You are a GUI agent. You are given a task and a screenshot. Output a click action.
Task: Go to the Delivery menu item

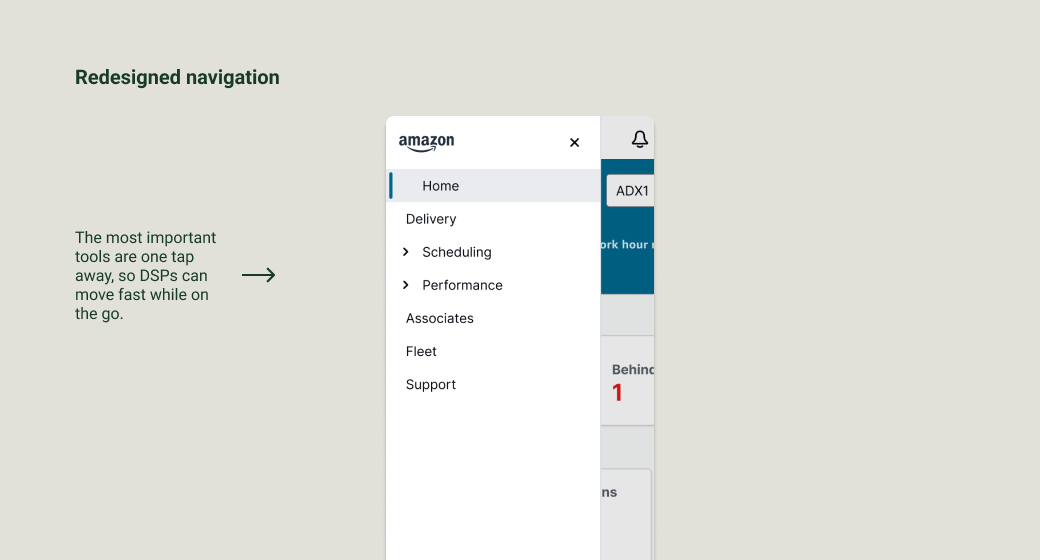click(x=431, y=219)
